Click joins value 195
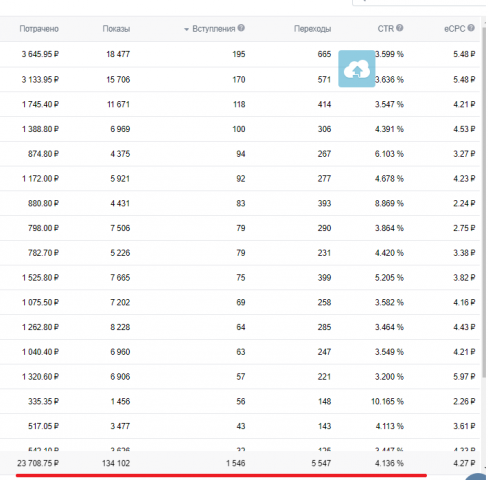 tap(239, 54)
